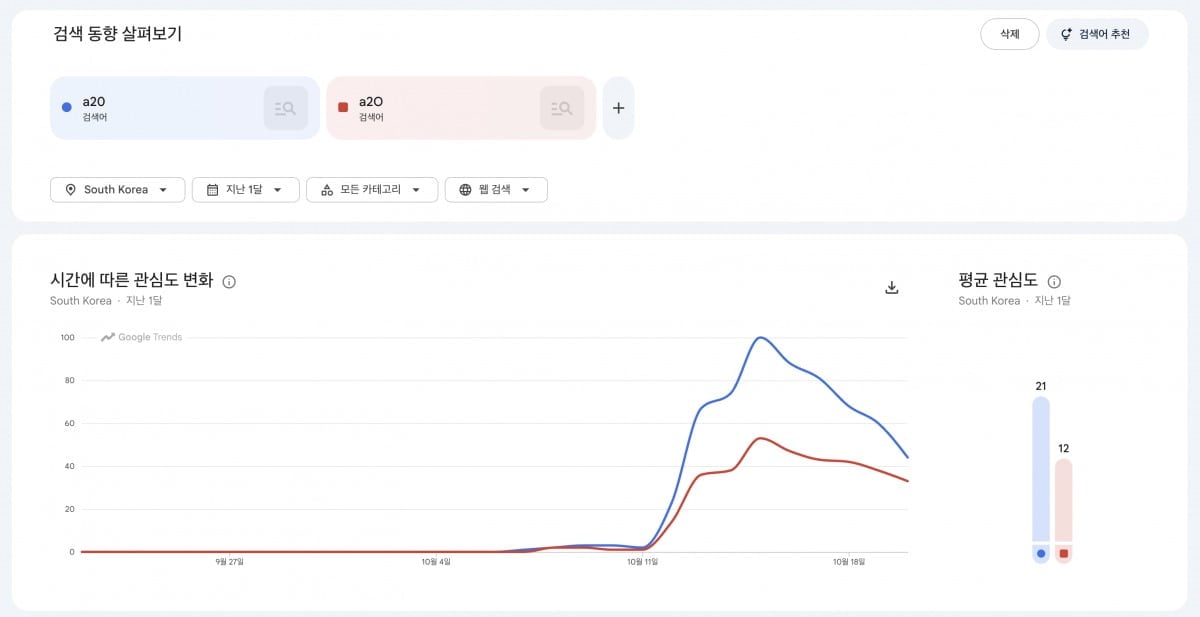
Task: Click the category shapes icon
Action: click(x=327, y=190)
